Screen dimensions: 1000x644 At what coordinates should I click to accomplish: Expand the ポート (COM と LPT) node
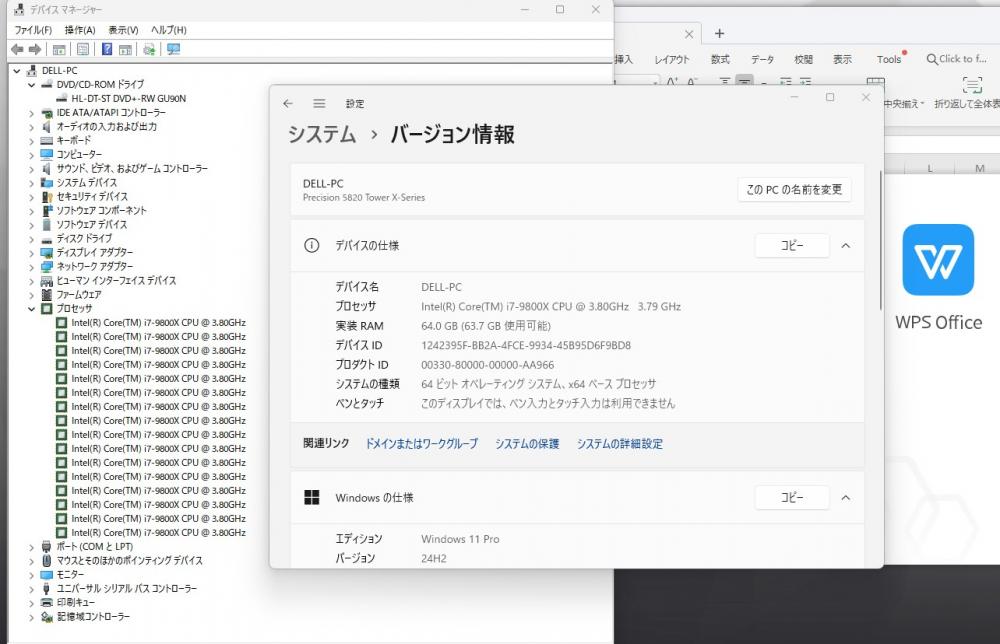tap(31, 547)
